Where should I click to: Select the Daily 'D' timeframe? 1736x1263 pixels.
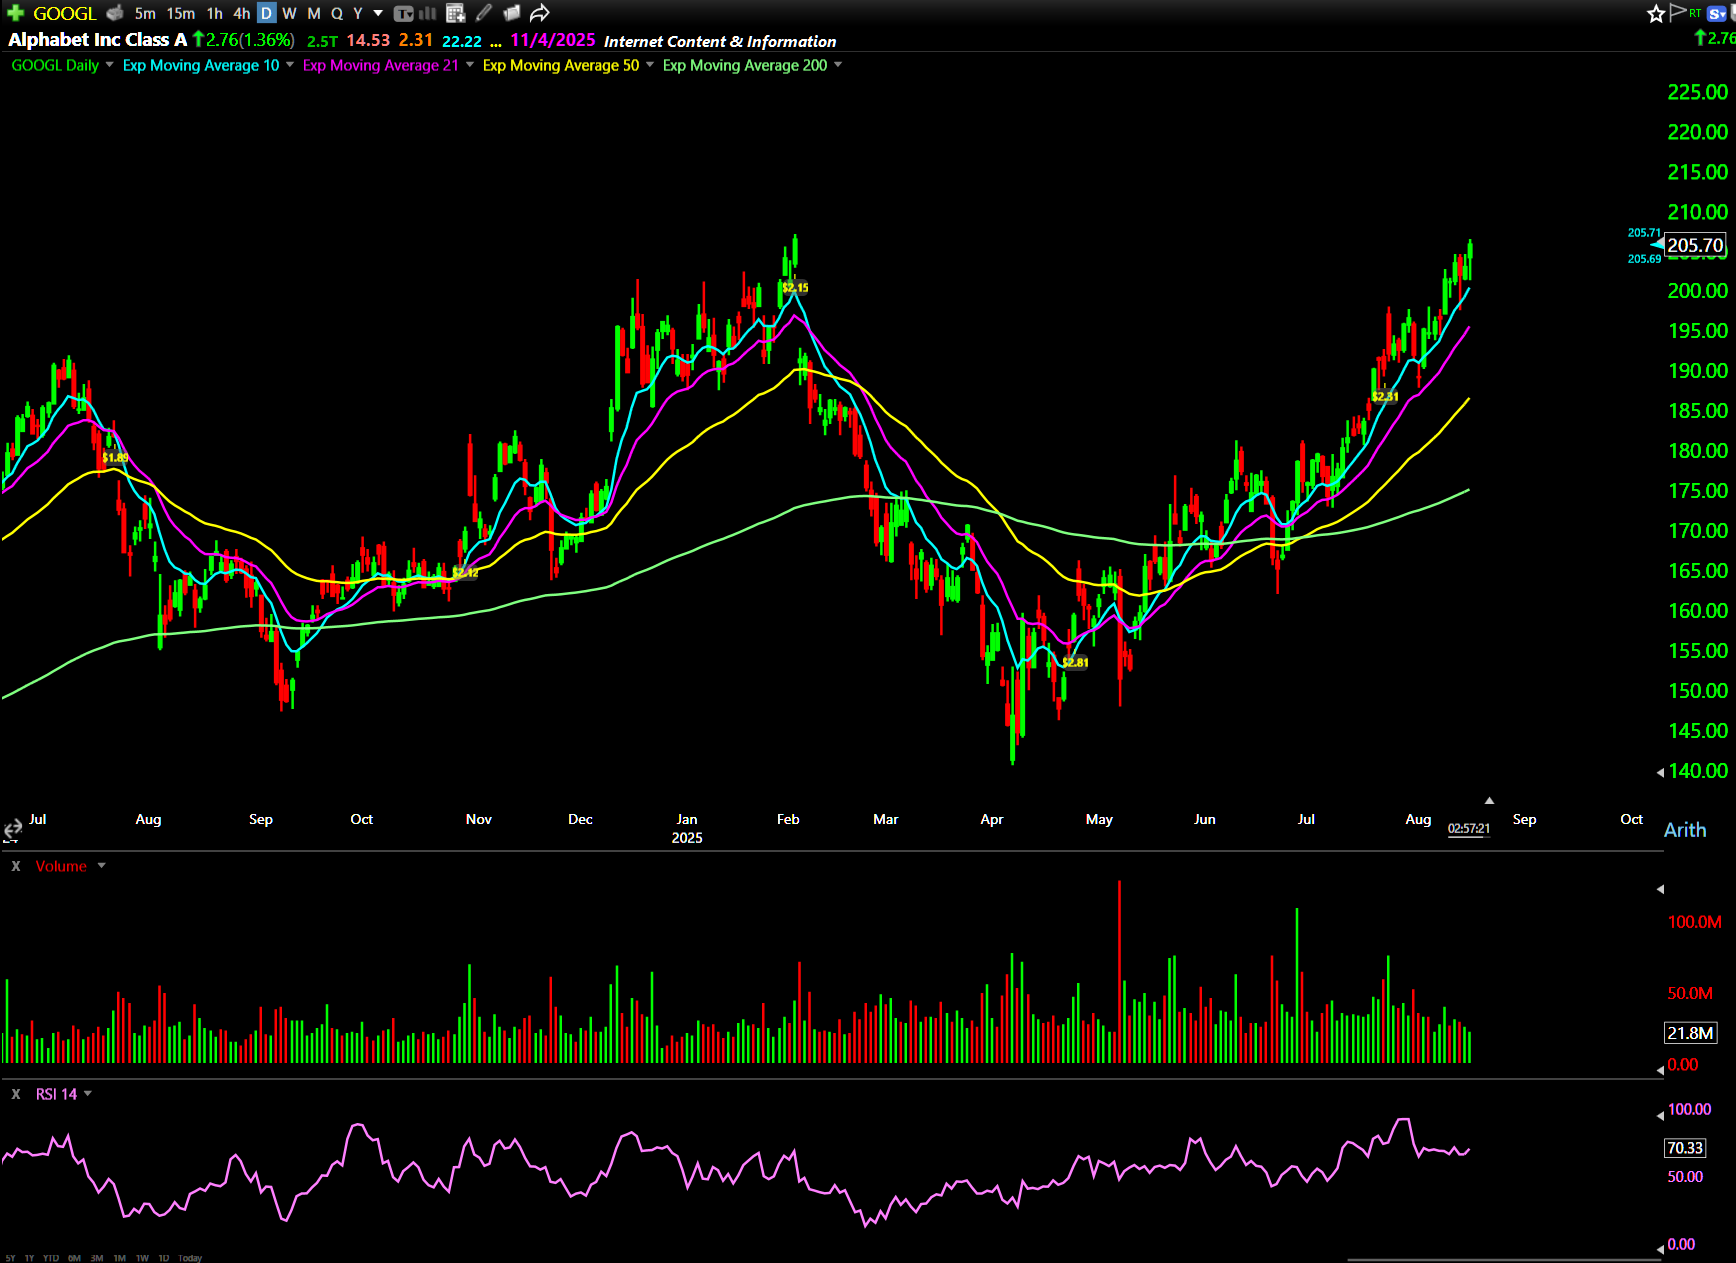click(266, 13)
